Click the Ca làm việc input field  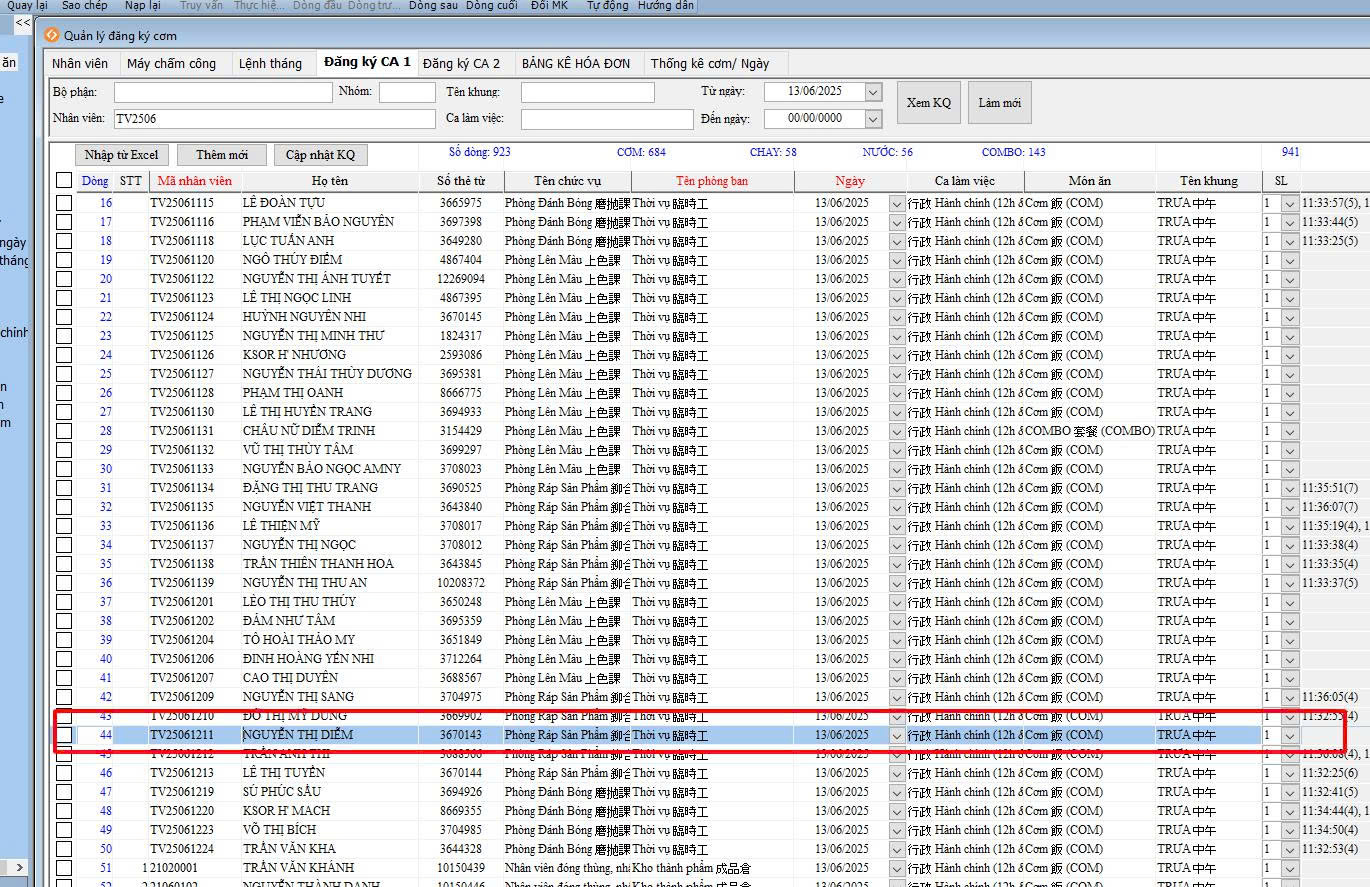point(607,119)
